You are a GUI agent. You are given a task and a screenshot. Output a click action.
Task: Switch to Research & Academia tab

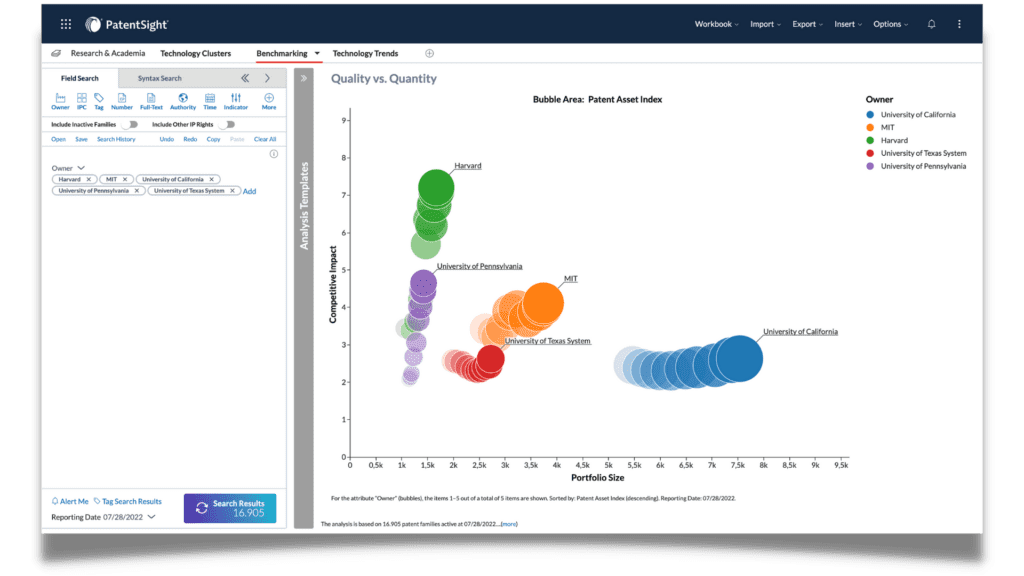pyautogui.click(x=108, y=54)
